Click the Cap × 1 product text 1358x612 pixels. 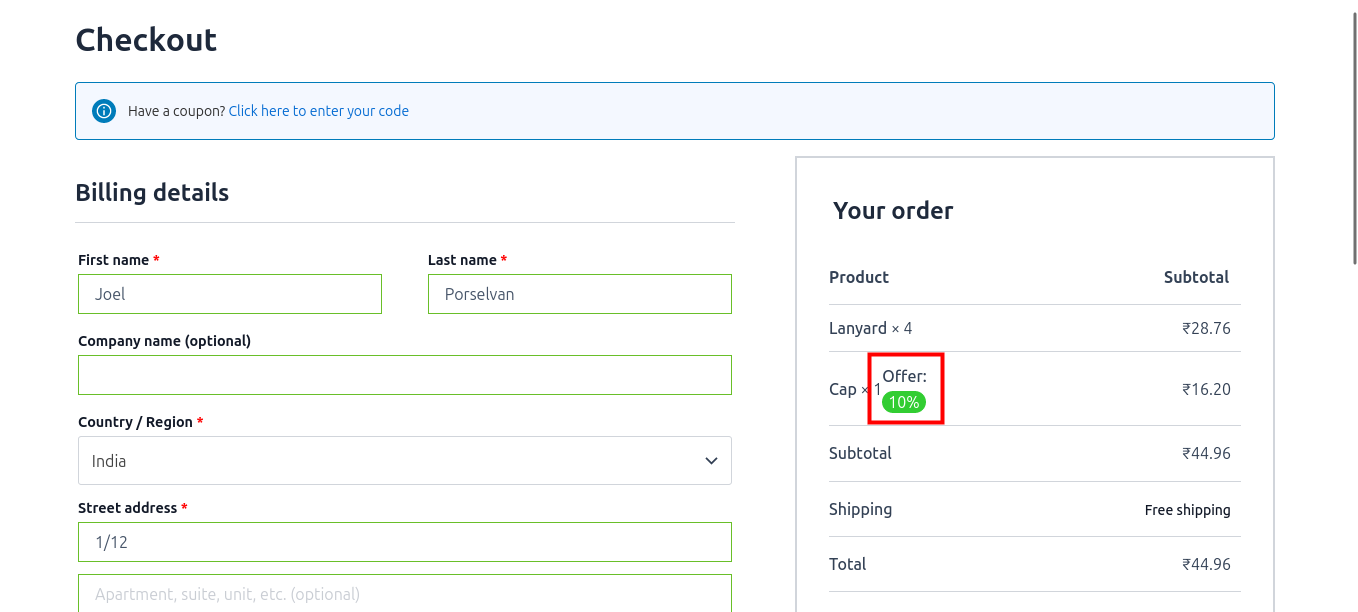(850, 389)
